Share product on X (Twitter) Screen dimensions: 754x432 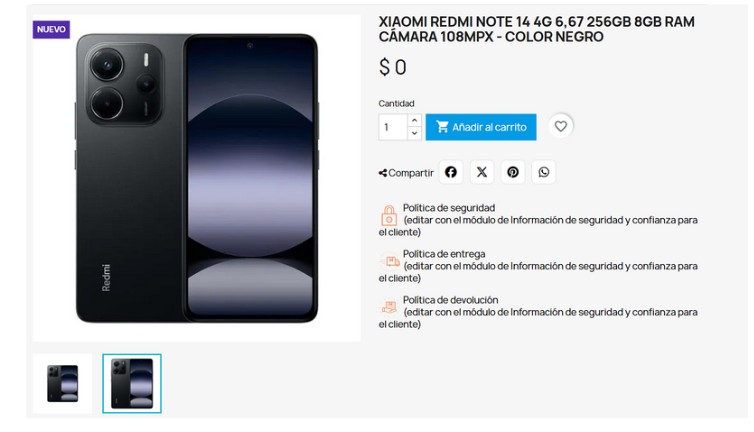coord(481,172)
